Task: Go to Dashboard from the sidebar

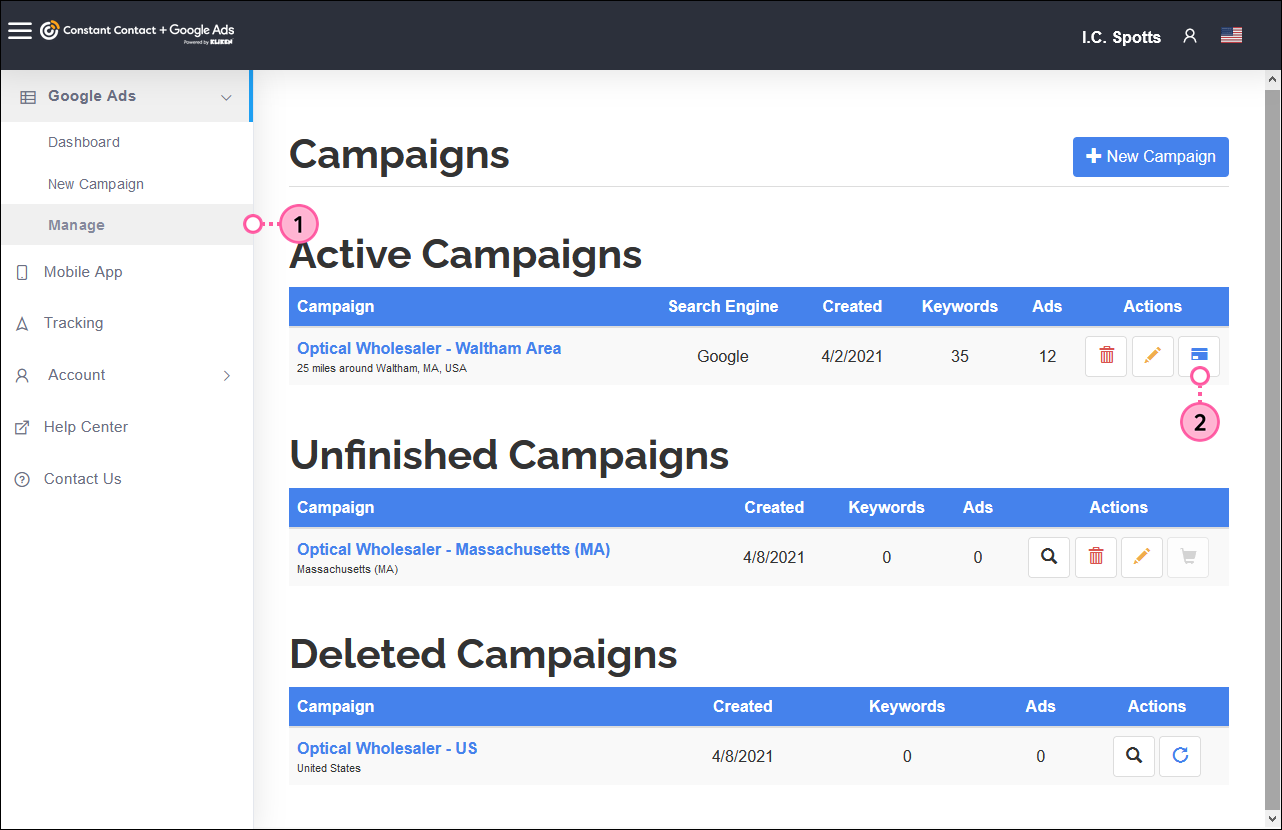Action: coord(84,142)
